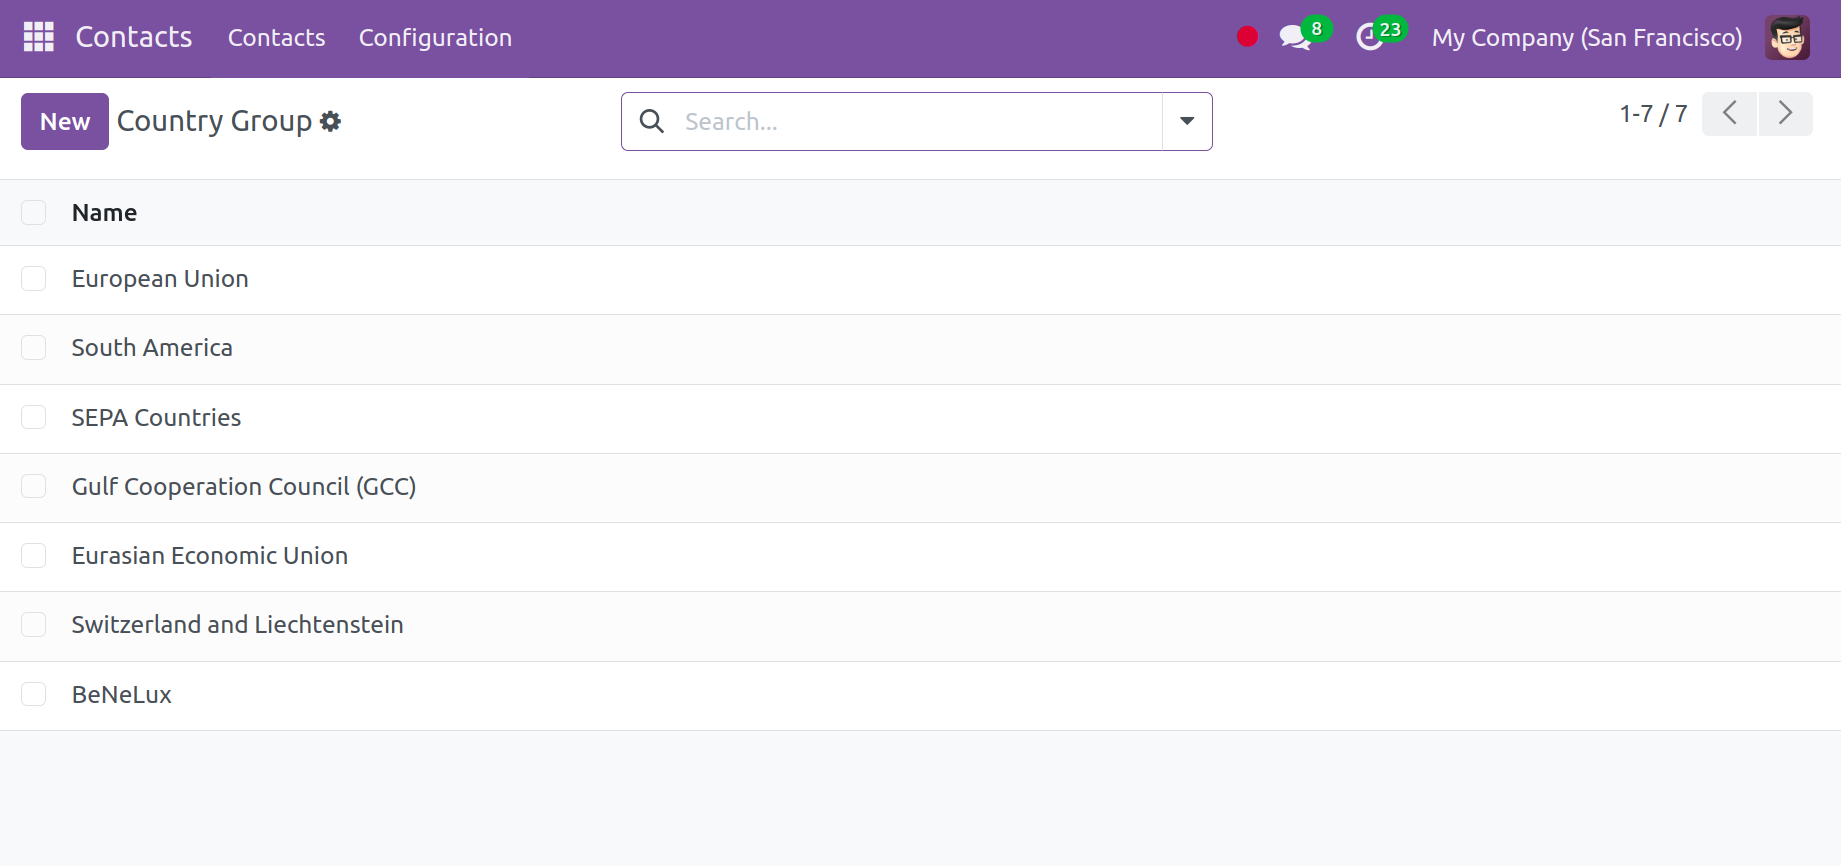The image size is (1841, 866).
Task: Click the Country Group breadcrumb title
Action: point(215,121)
